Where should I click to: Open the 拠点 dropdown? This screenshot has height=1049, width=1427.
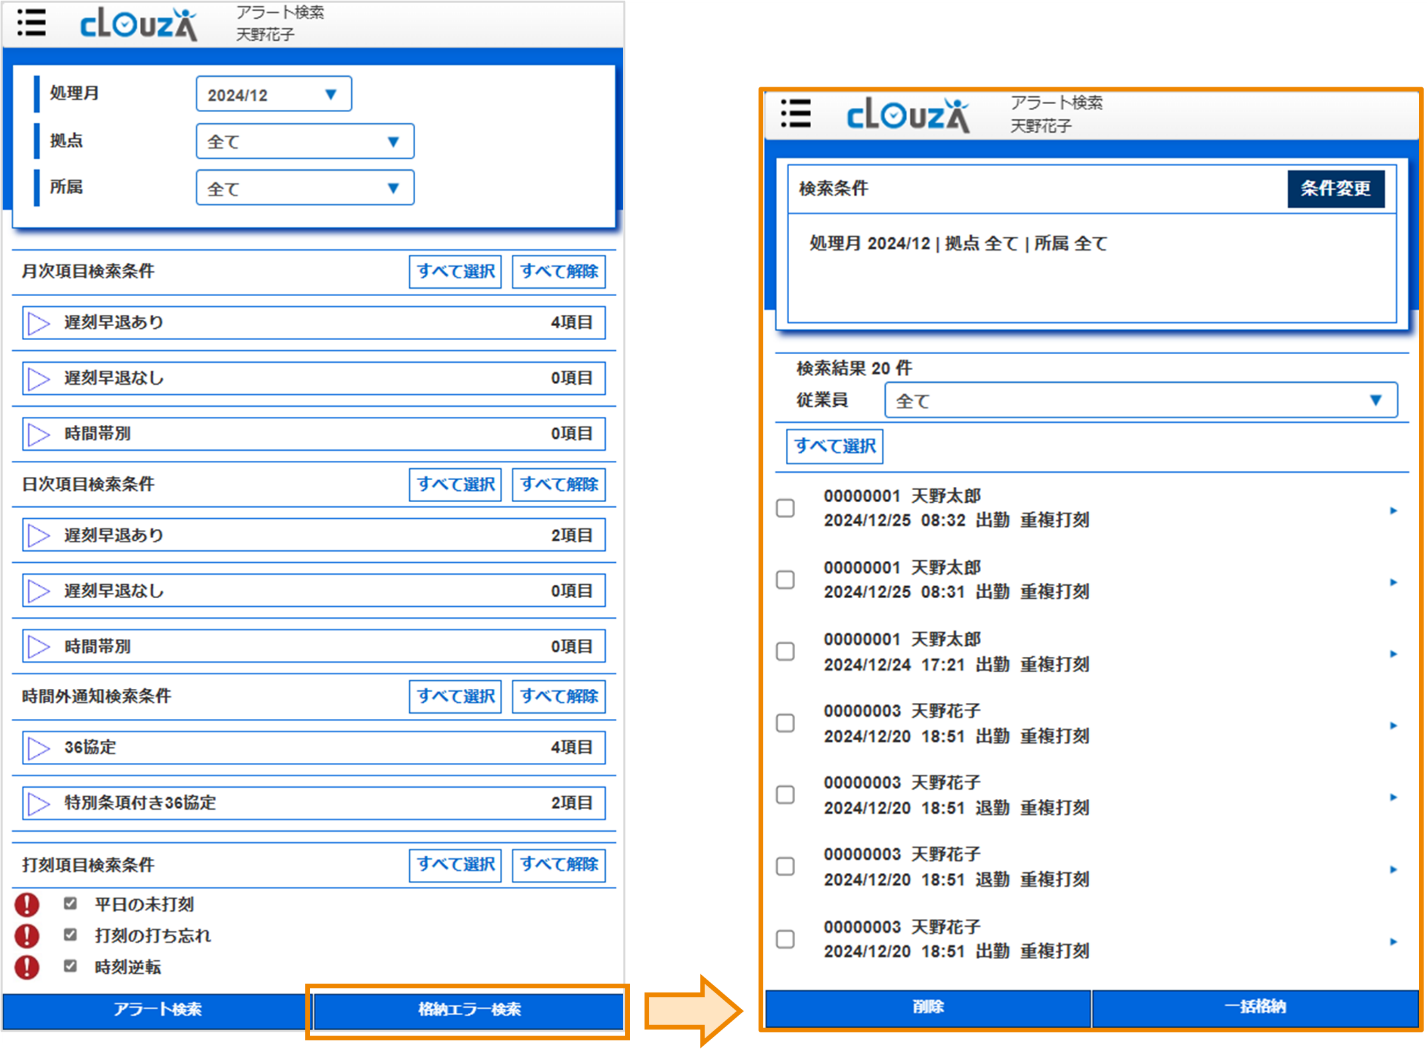(x=304, y=141)
